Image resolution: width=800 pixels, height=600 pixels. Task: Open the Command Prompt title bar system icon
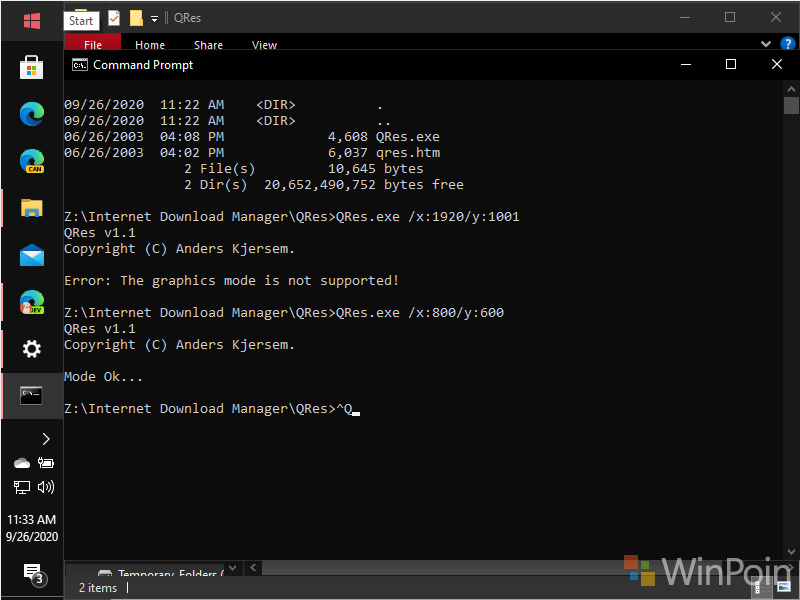(x=80, y=65)
